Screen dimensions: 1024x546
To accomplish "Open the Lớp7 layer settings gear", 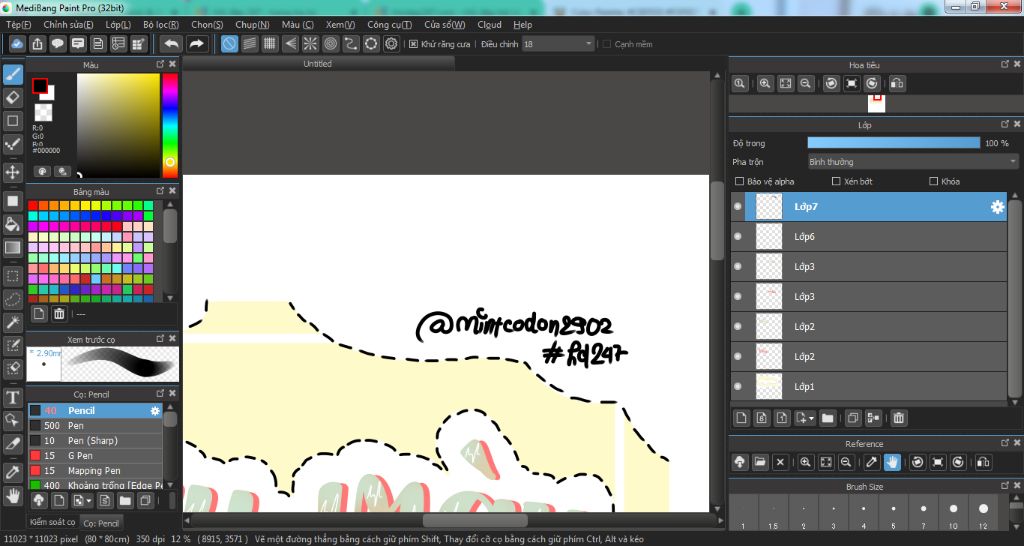I will (997, 207).
